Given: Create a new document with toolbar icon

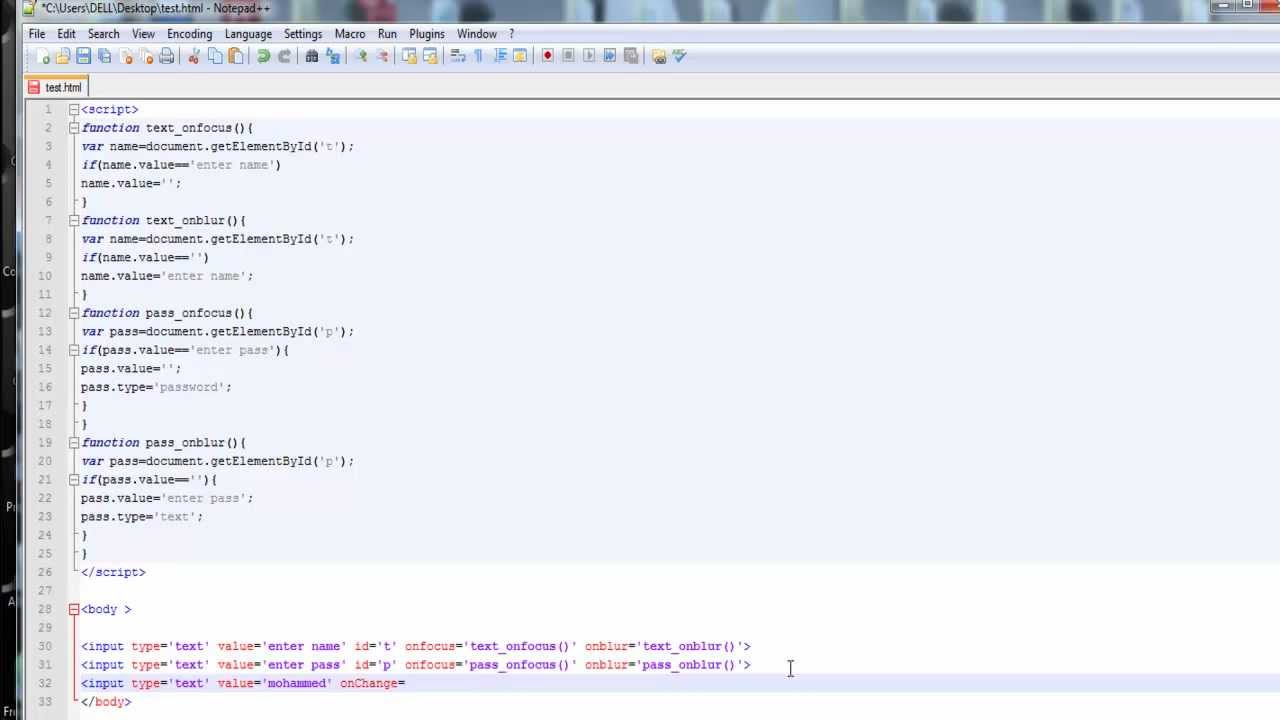Looking at the screenshot, I should coord(43,56).
